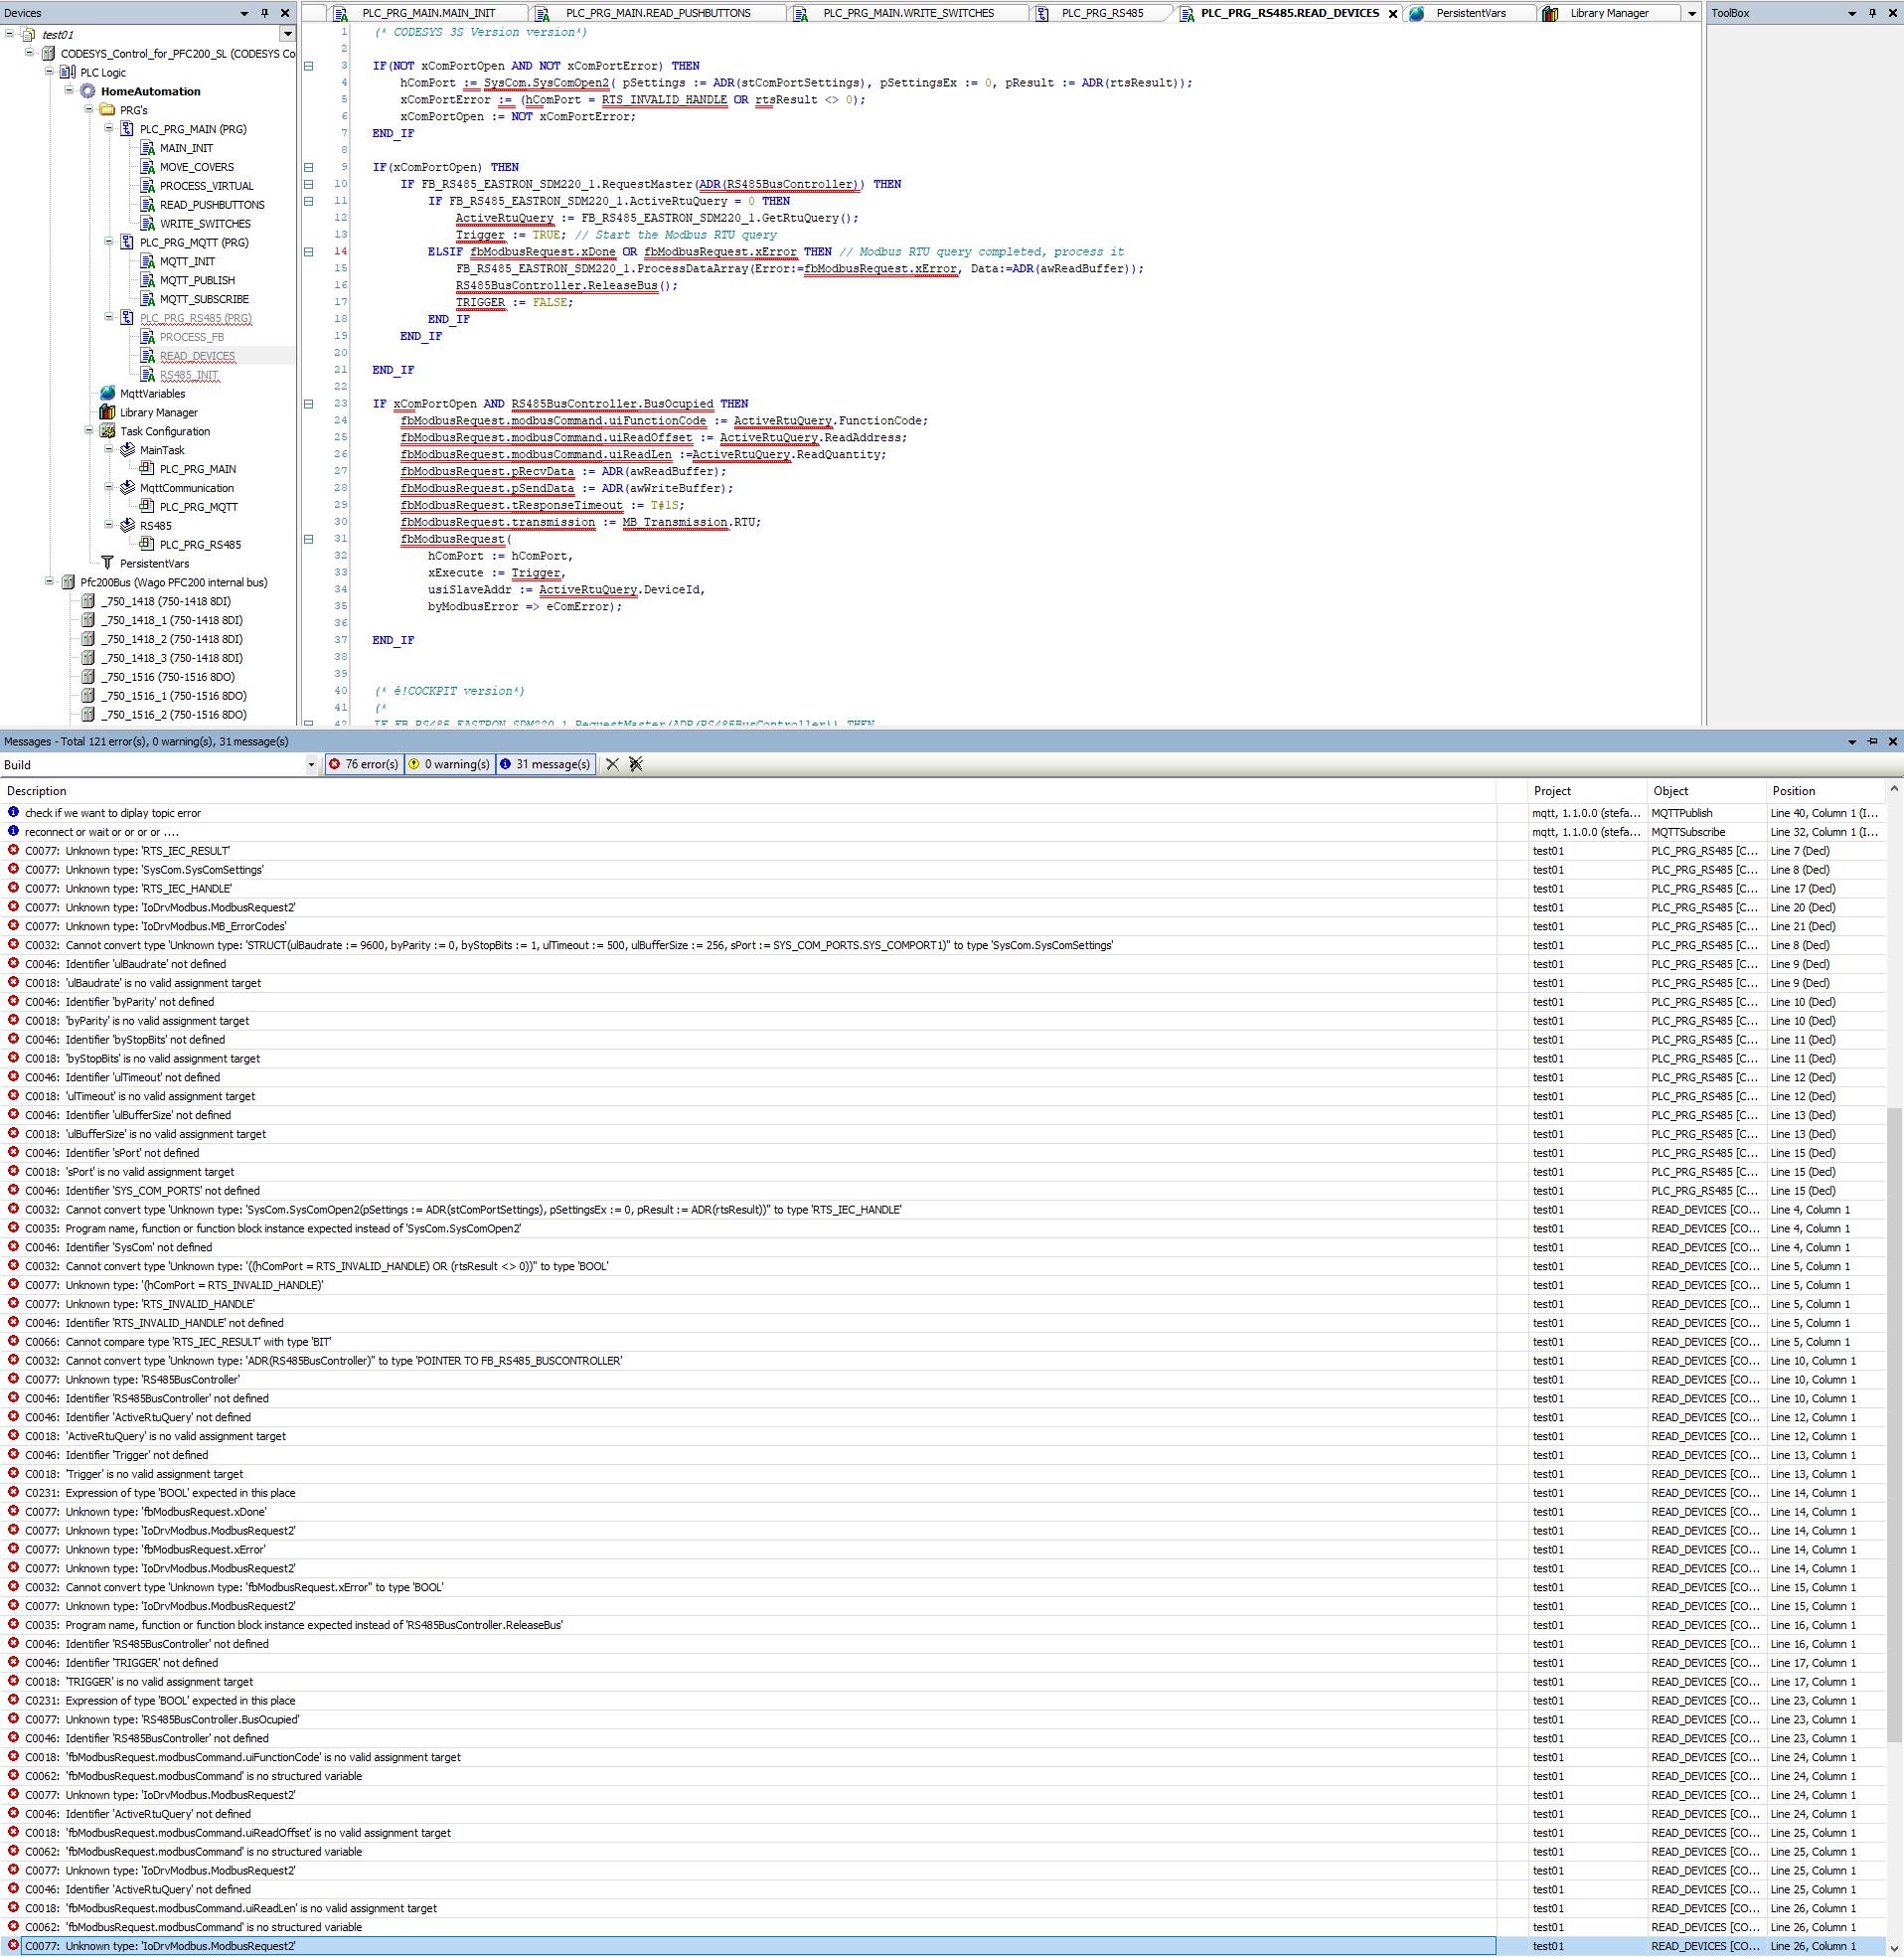Open the PROCESS_FB action under PLC_PRG_RS485
Viewport: 1904px width, 1957px height.
191,337
